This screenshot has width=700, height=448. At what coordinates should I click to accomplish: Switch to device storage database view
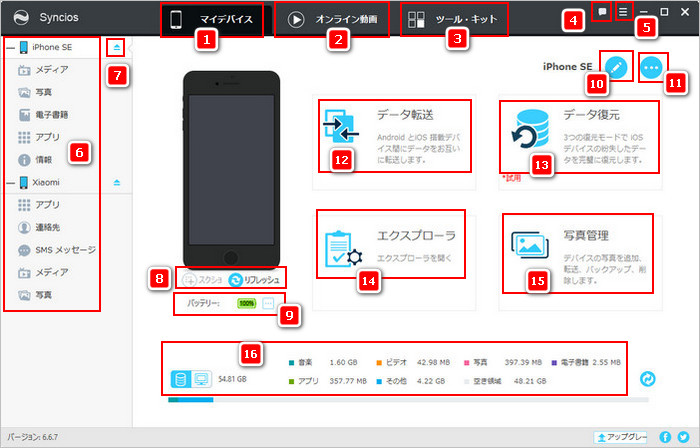(181, 379)
